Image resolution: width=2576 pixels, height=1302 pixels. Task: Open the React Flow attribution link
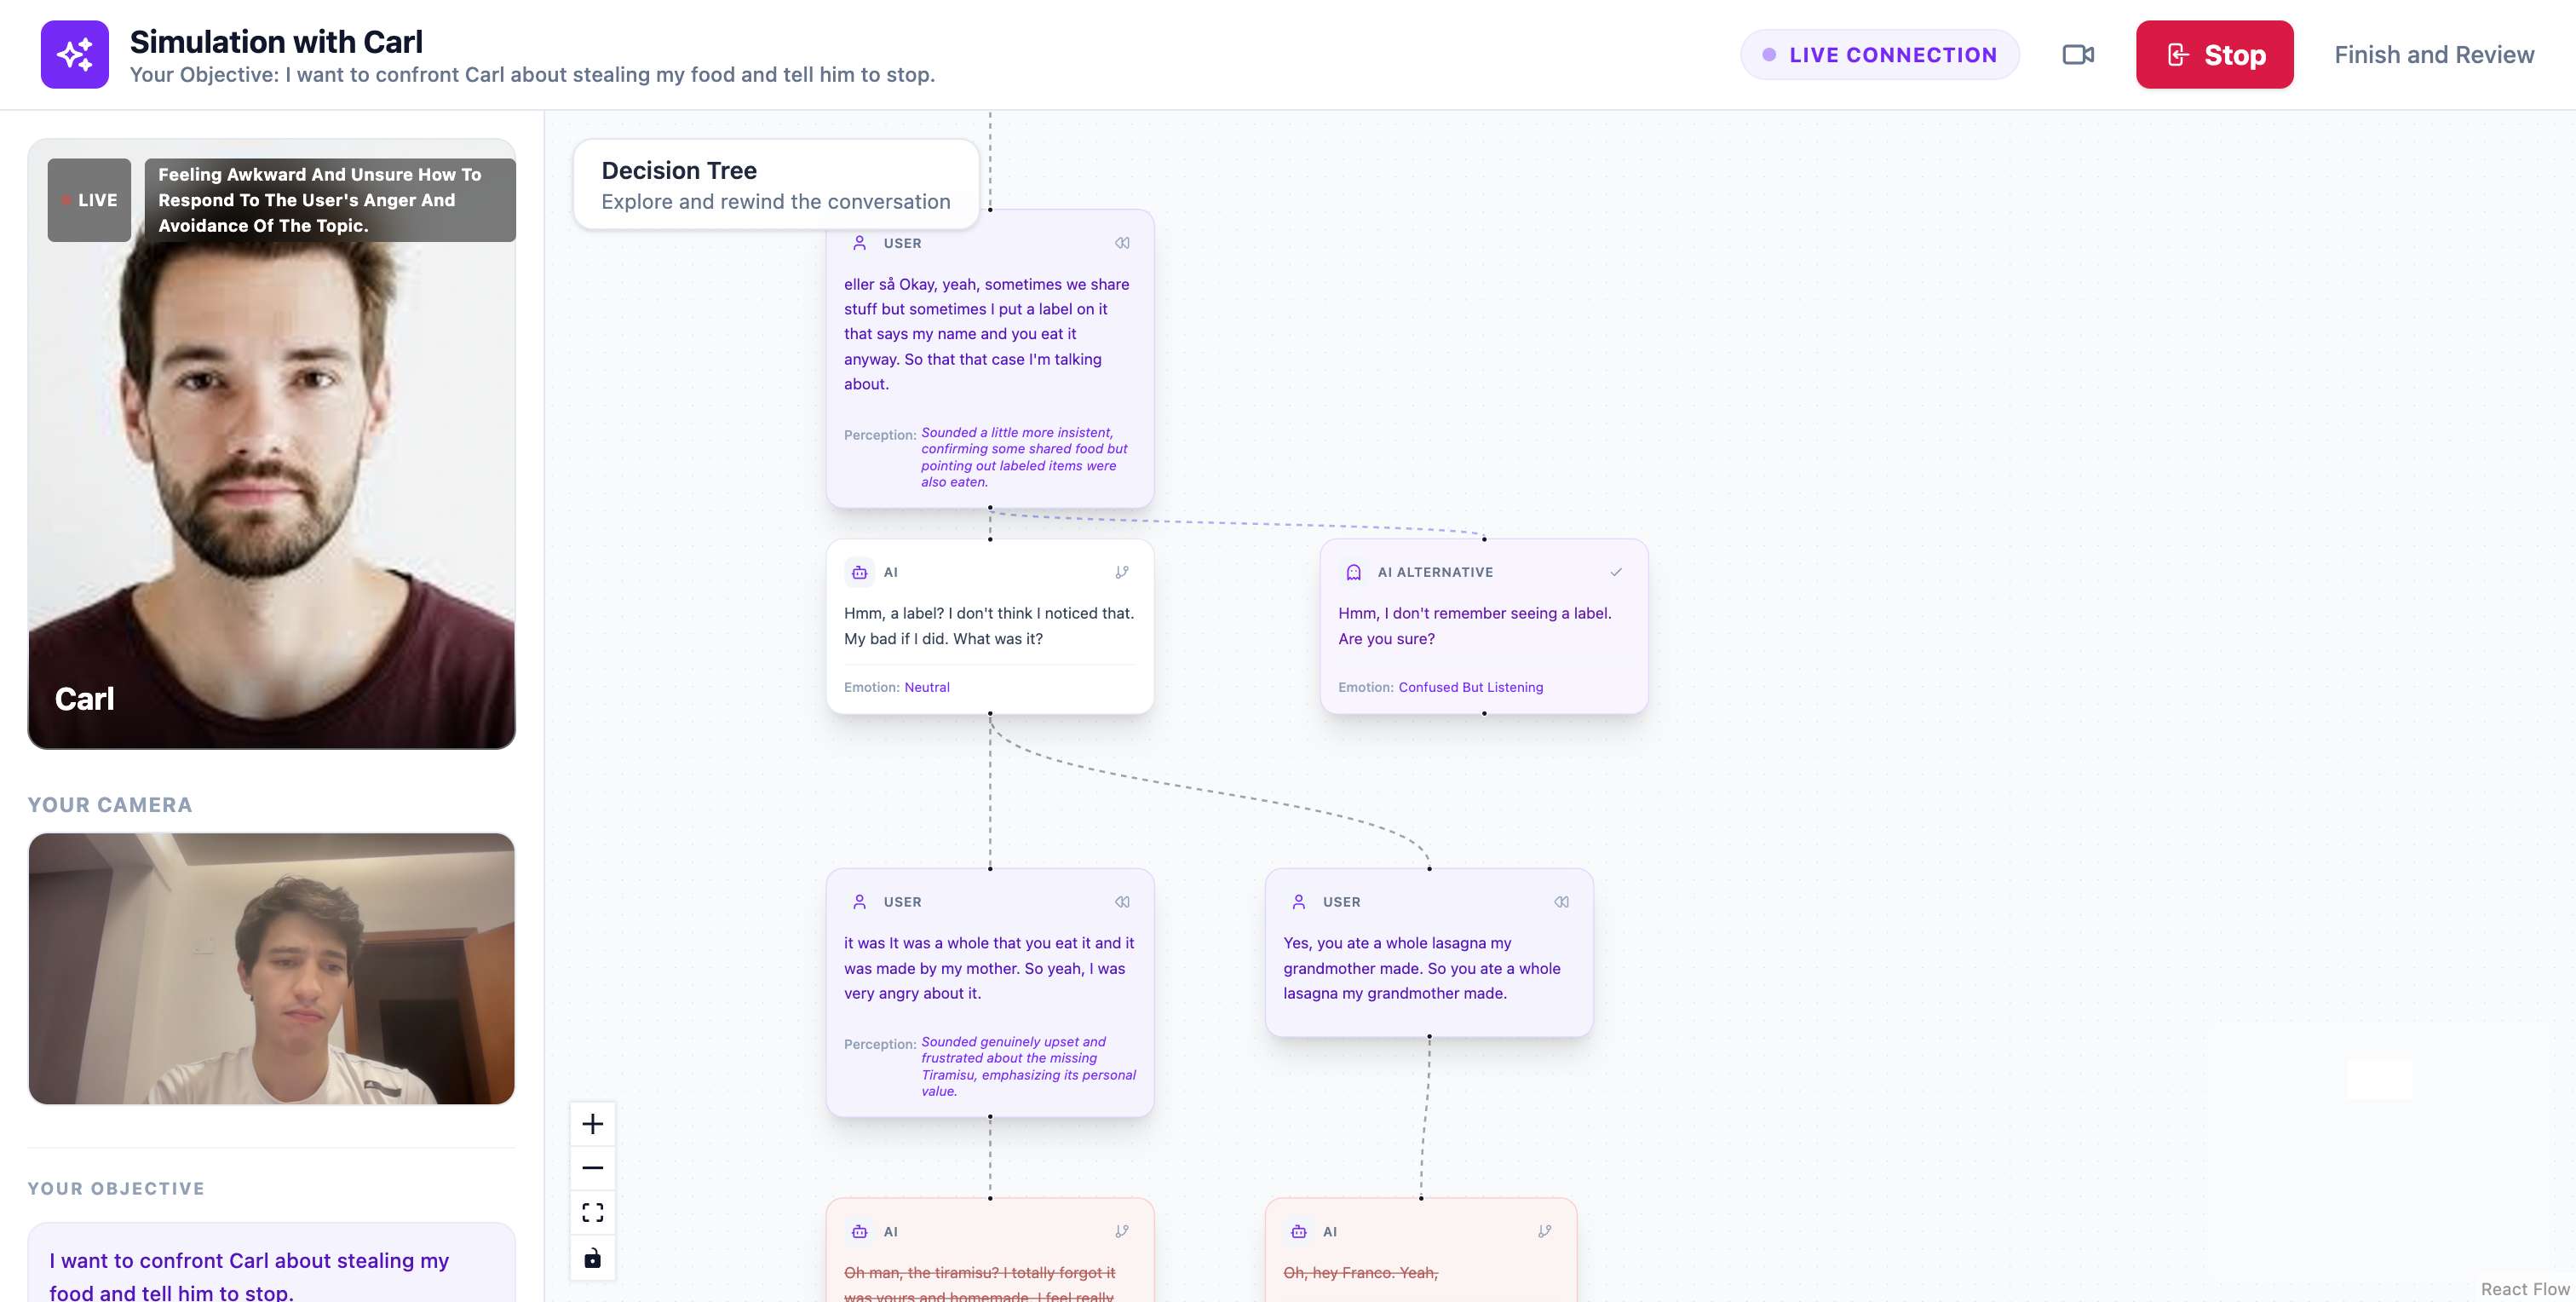tap(2524, 1289)
